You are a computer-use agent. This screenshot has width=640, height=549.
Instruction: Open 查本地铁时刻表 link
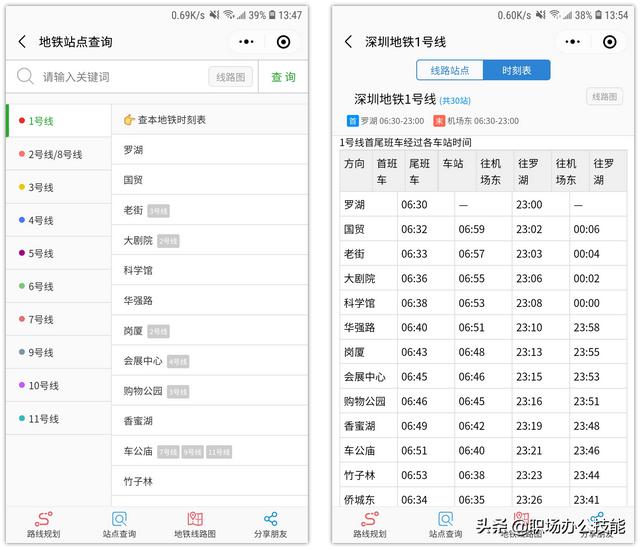(210, 120)
